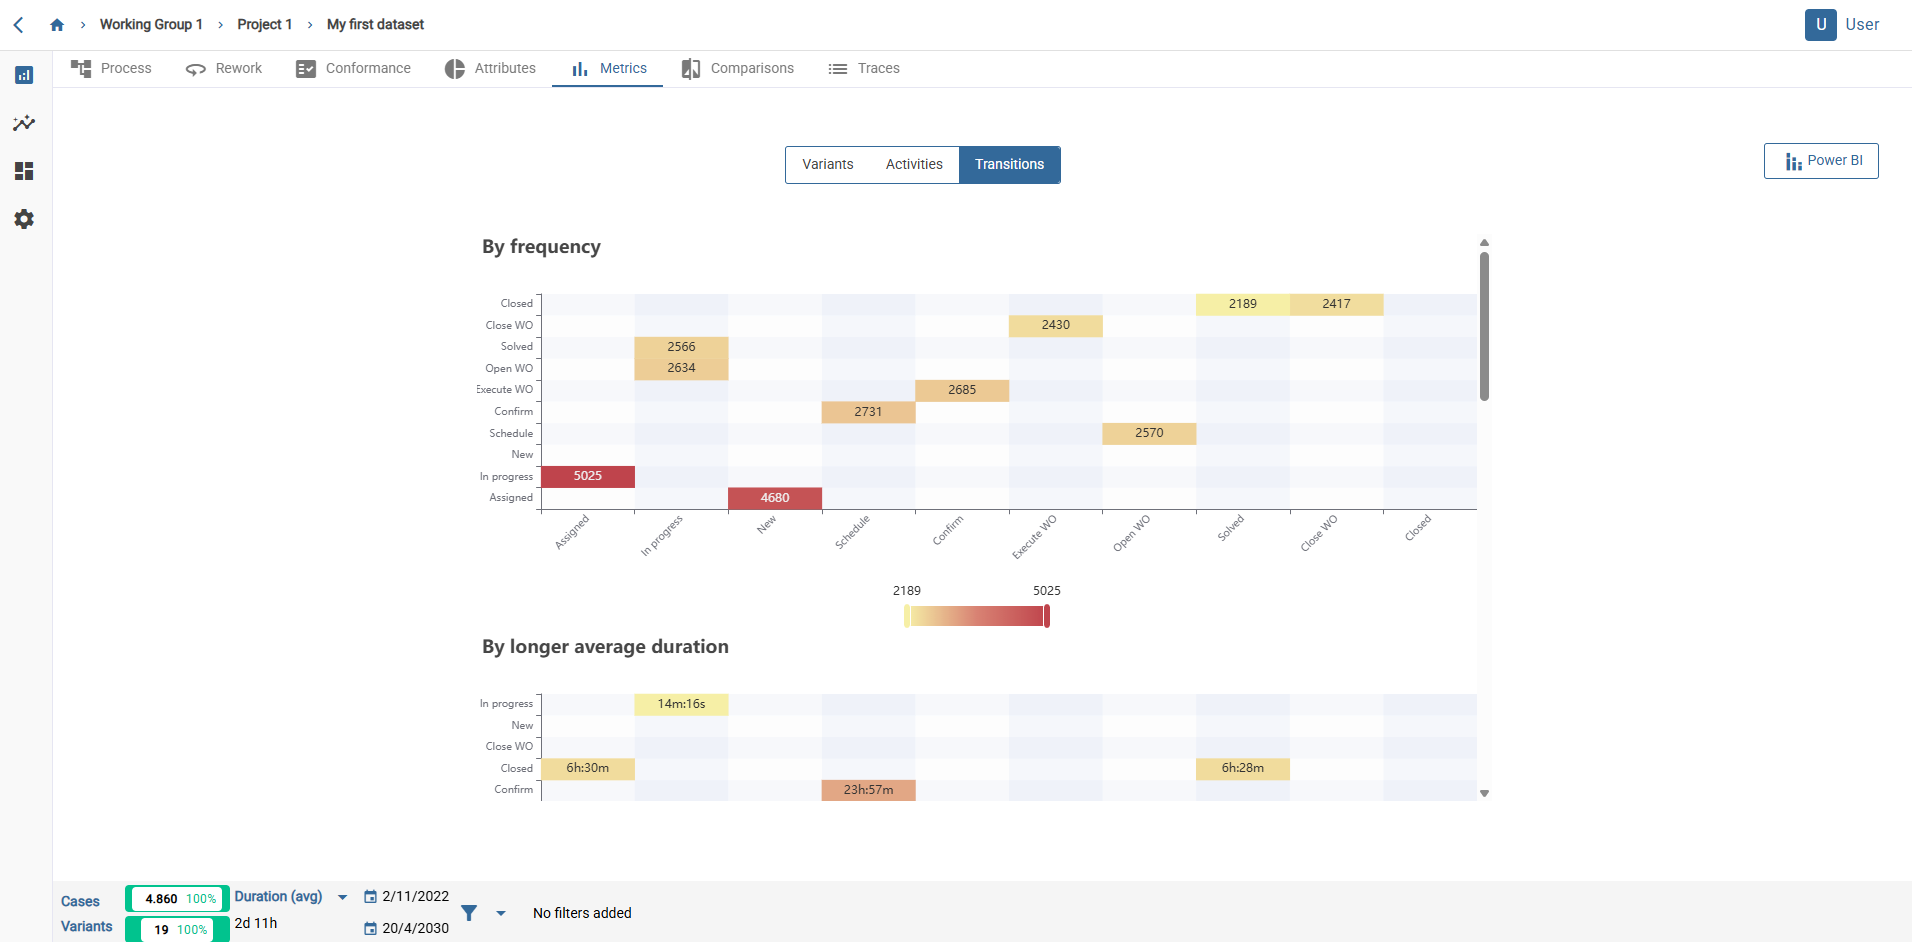Select the dashboards grid icon in the sidebar
This screenshot has height=942, width=1912.
pyautogui.click(x=23, y=171)
